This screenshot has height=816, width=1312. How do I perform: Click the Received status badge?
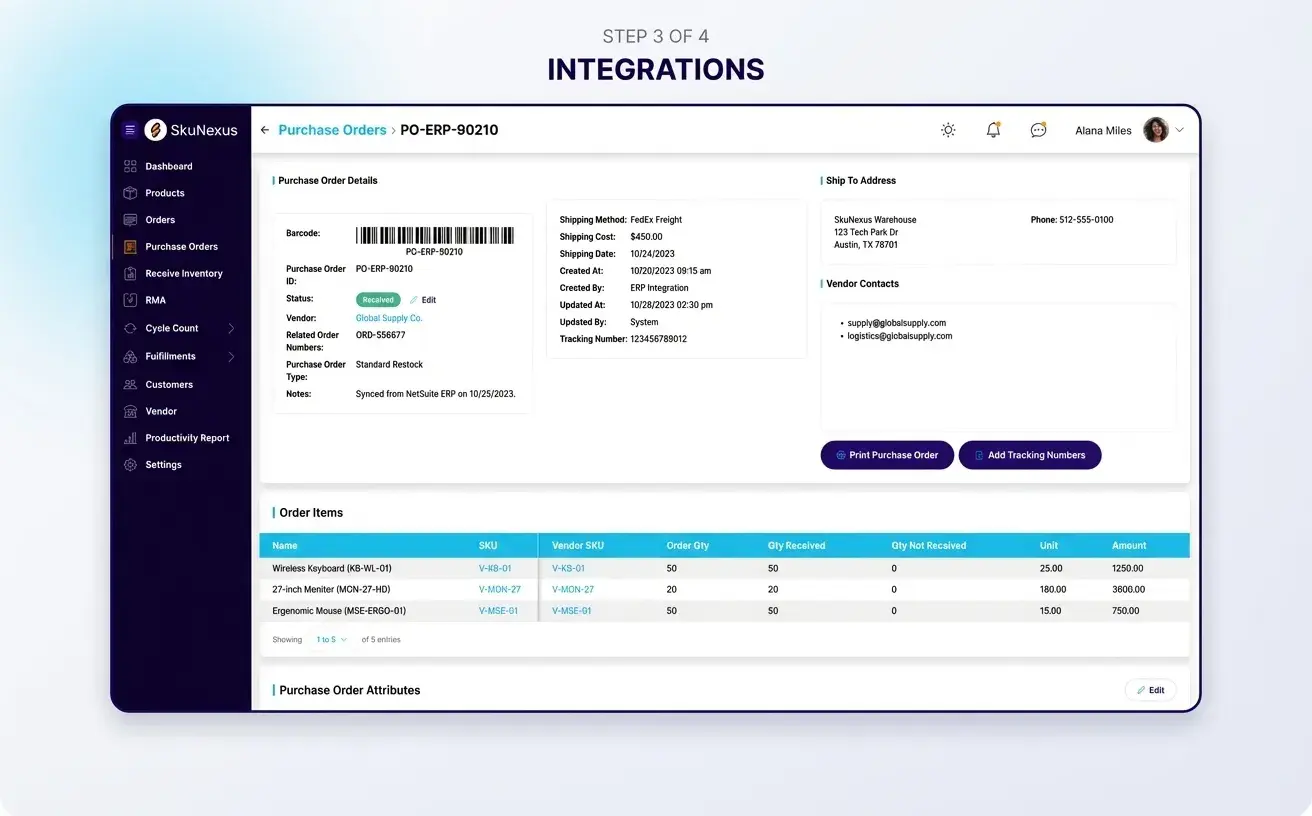(x=377, y=299)
